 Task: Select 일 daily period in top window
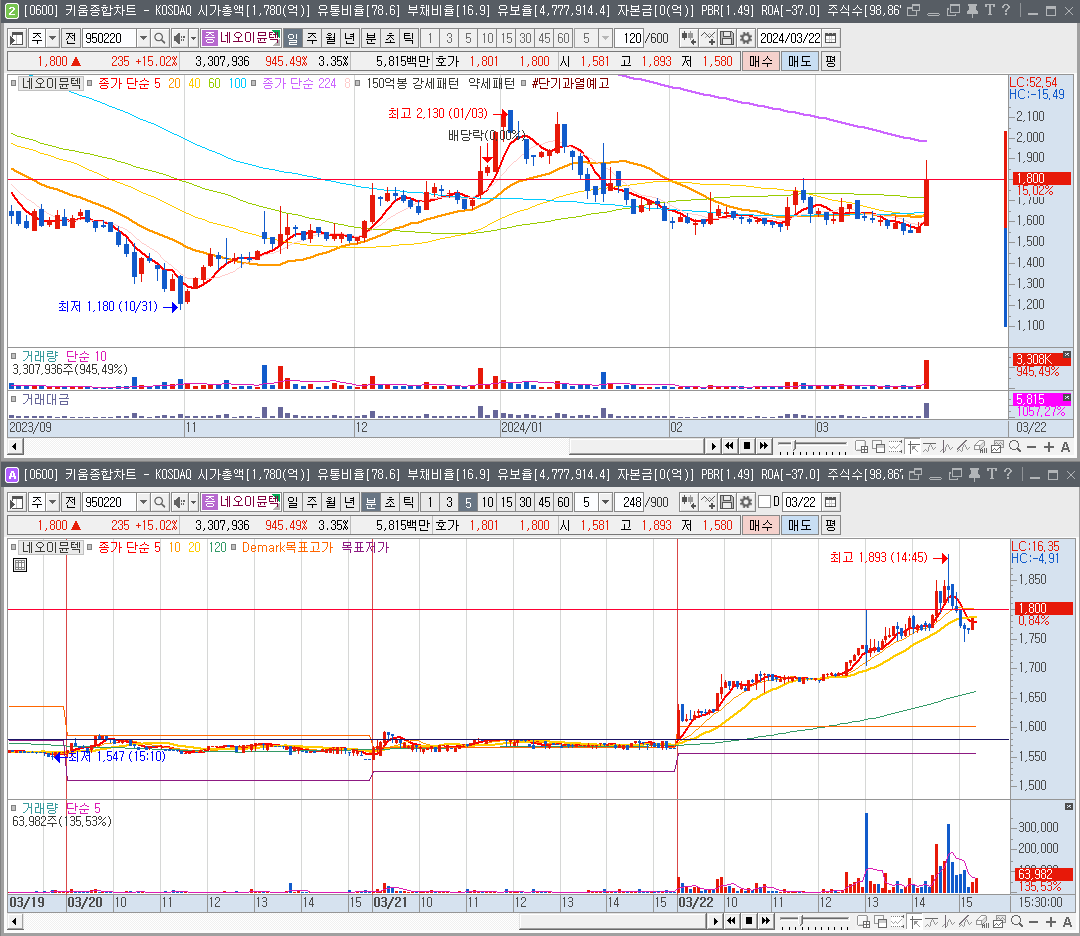tap(293, 39)
